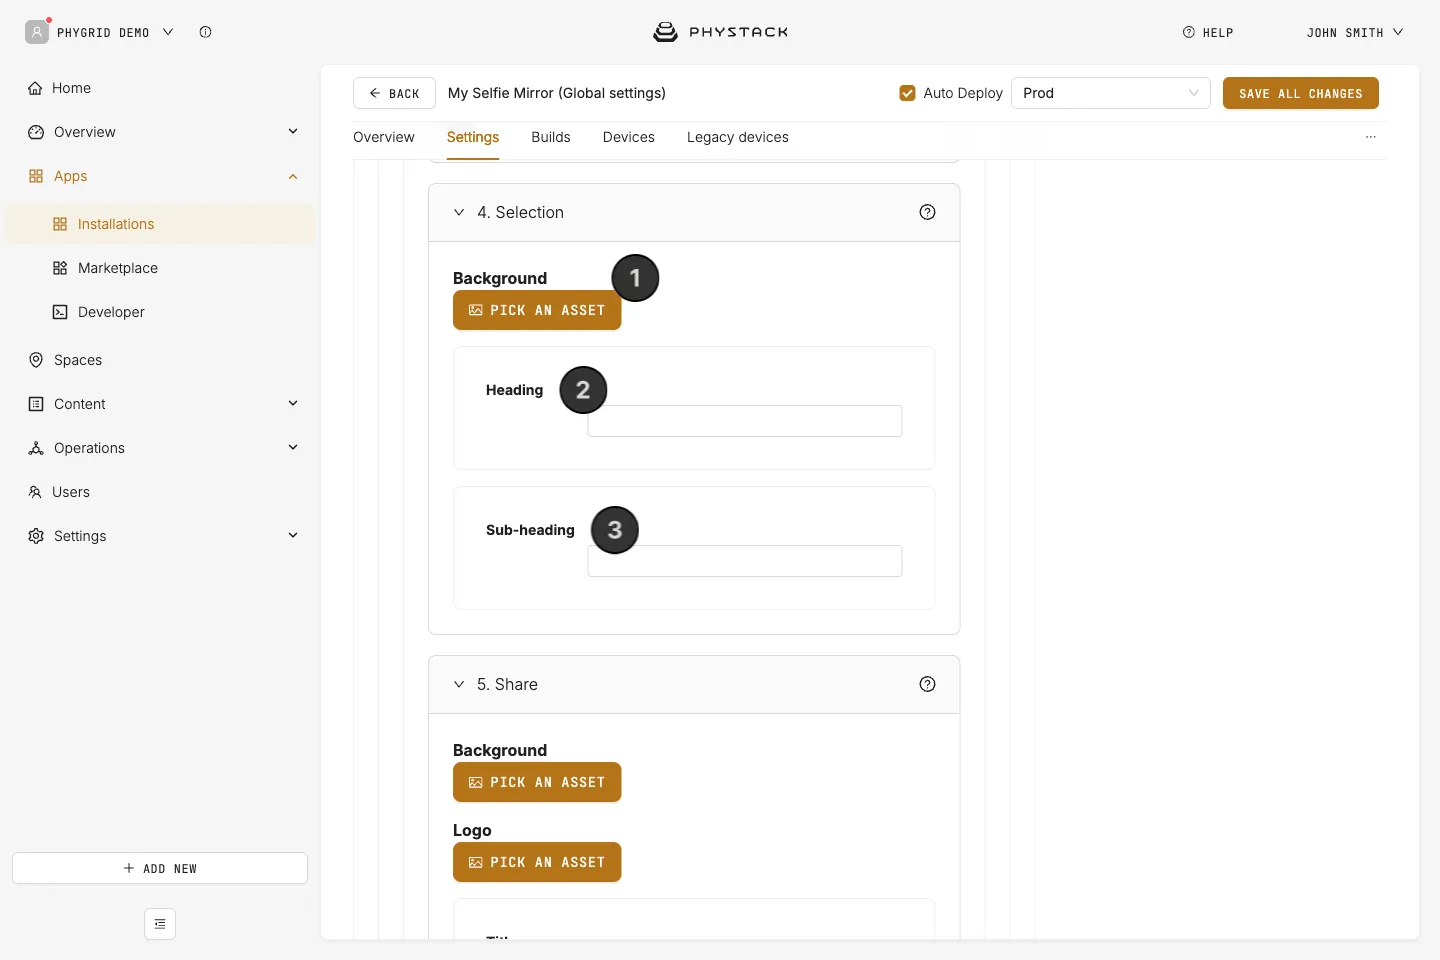Click the Users icon in sidebar

click(35, 492)
